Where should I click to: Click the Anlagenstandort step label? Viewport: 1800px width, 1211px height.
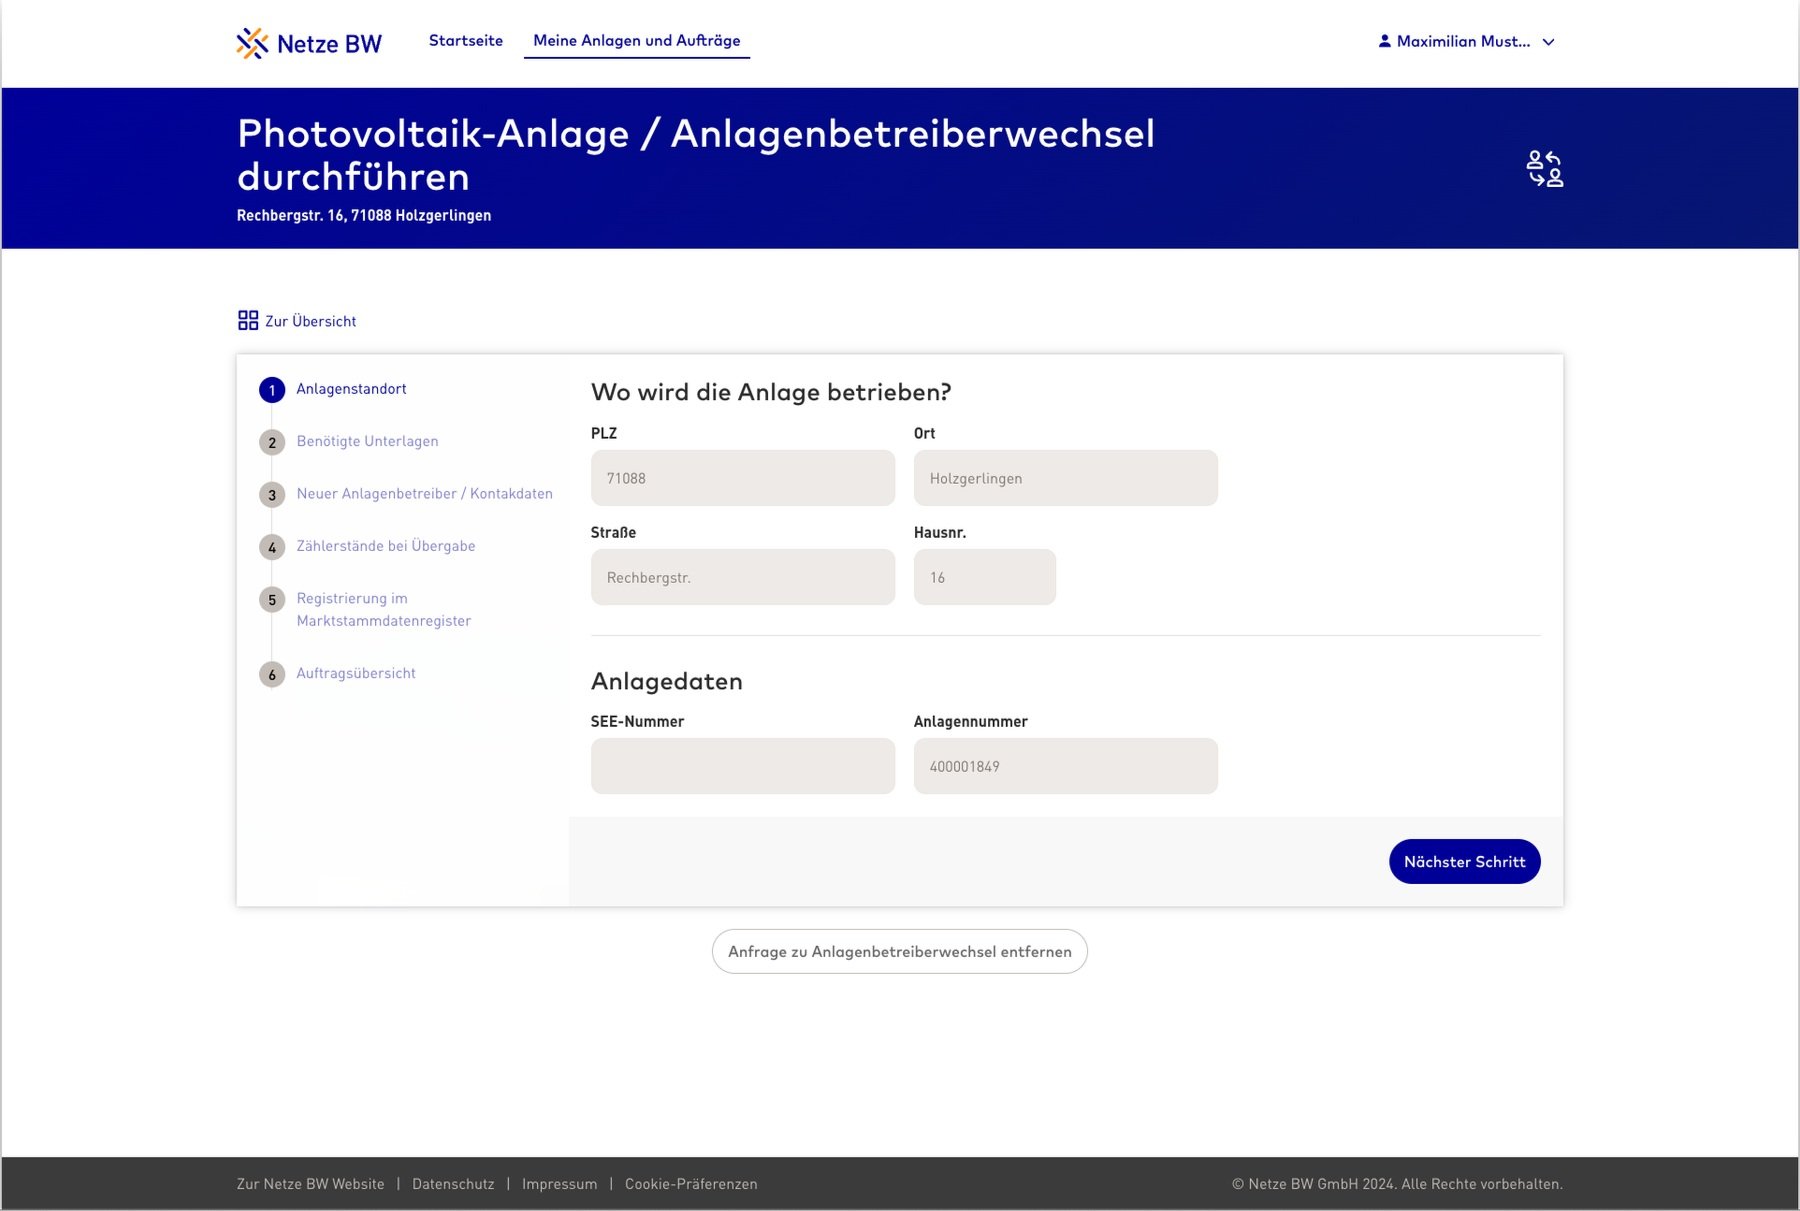(351, 389)
